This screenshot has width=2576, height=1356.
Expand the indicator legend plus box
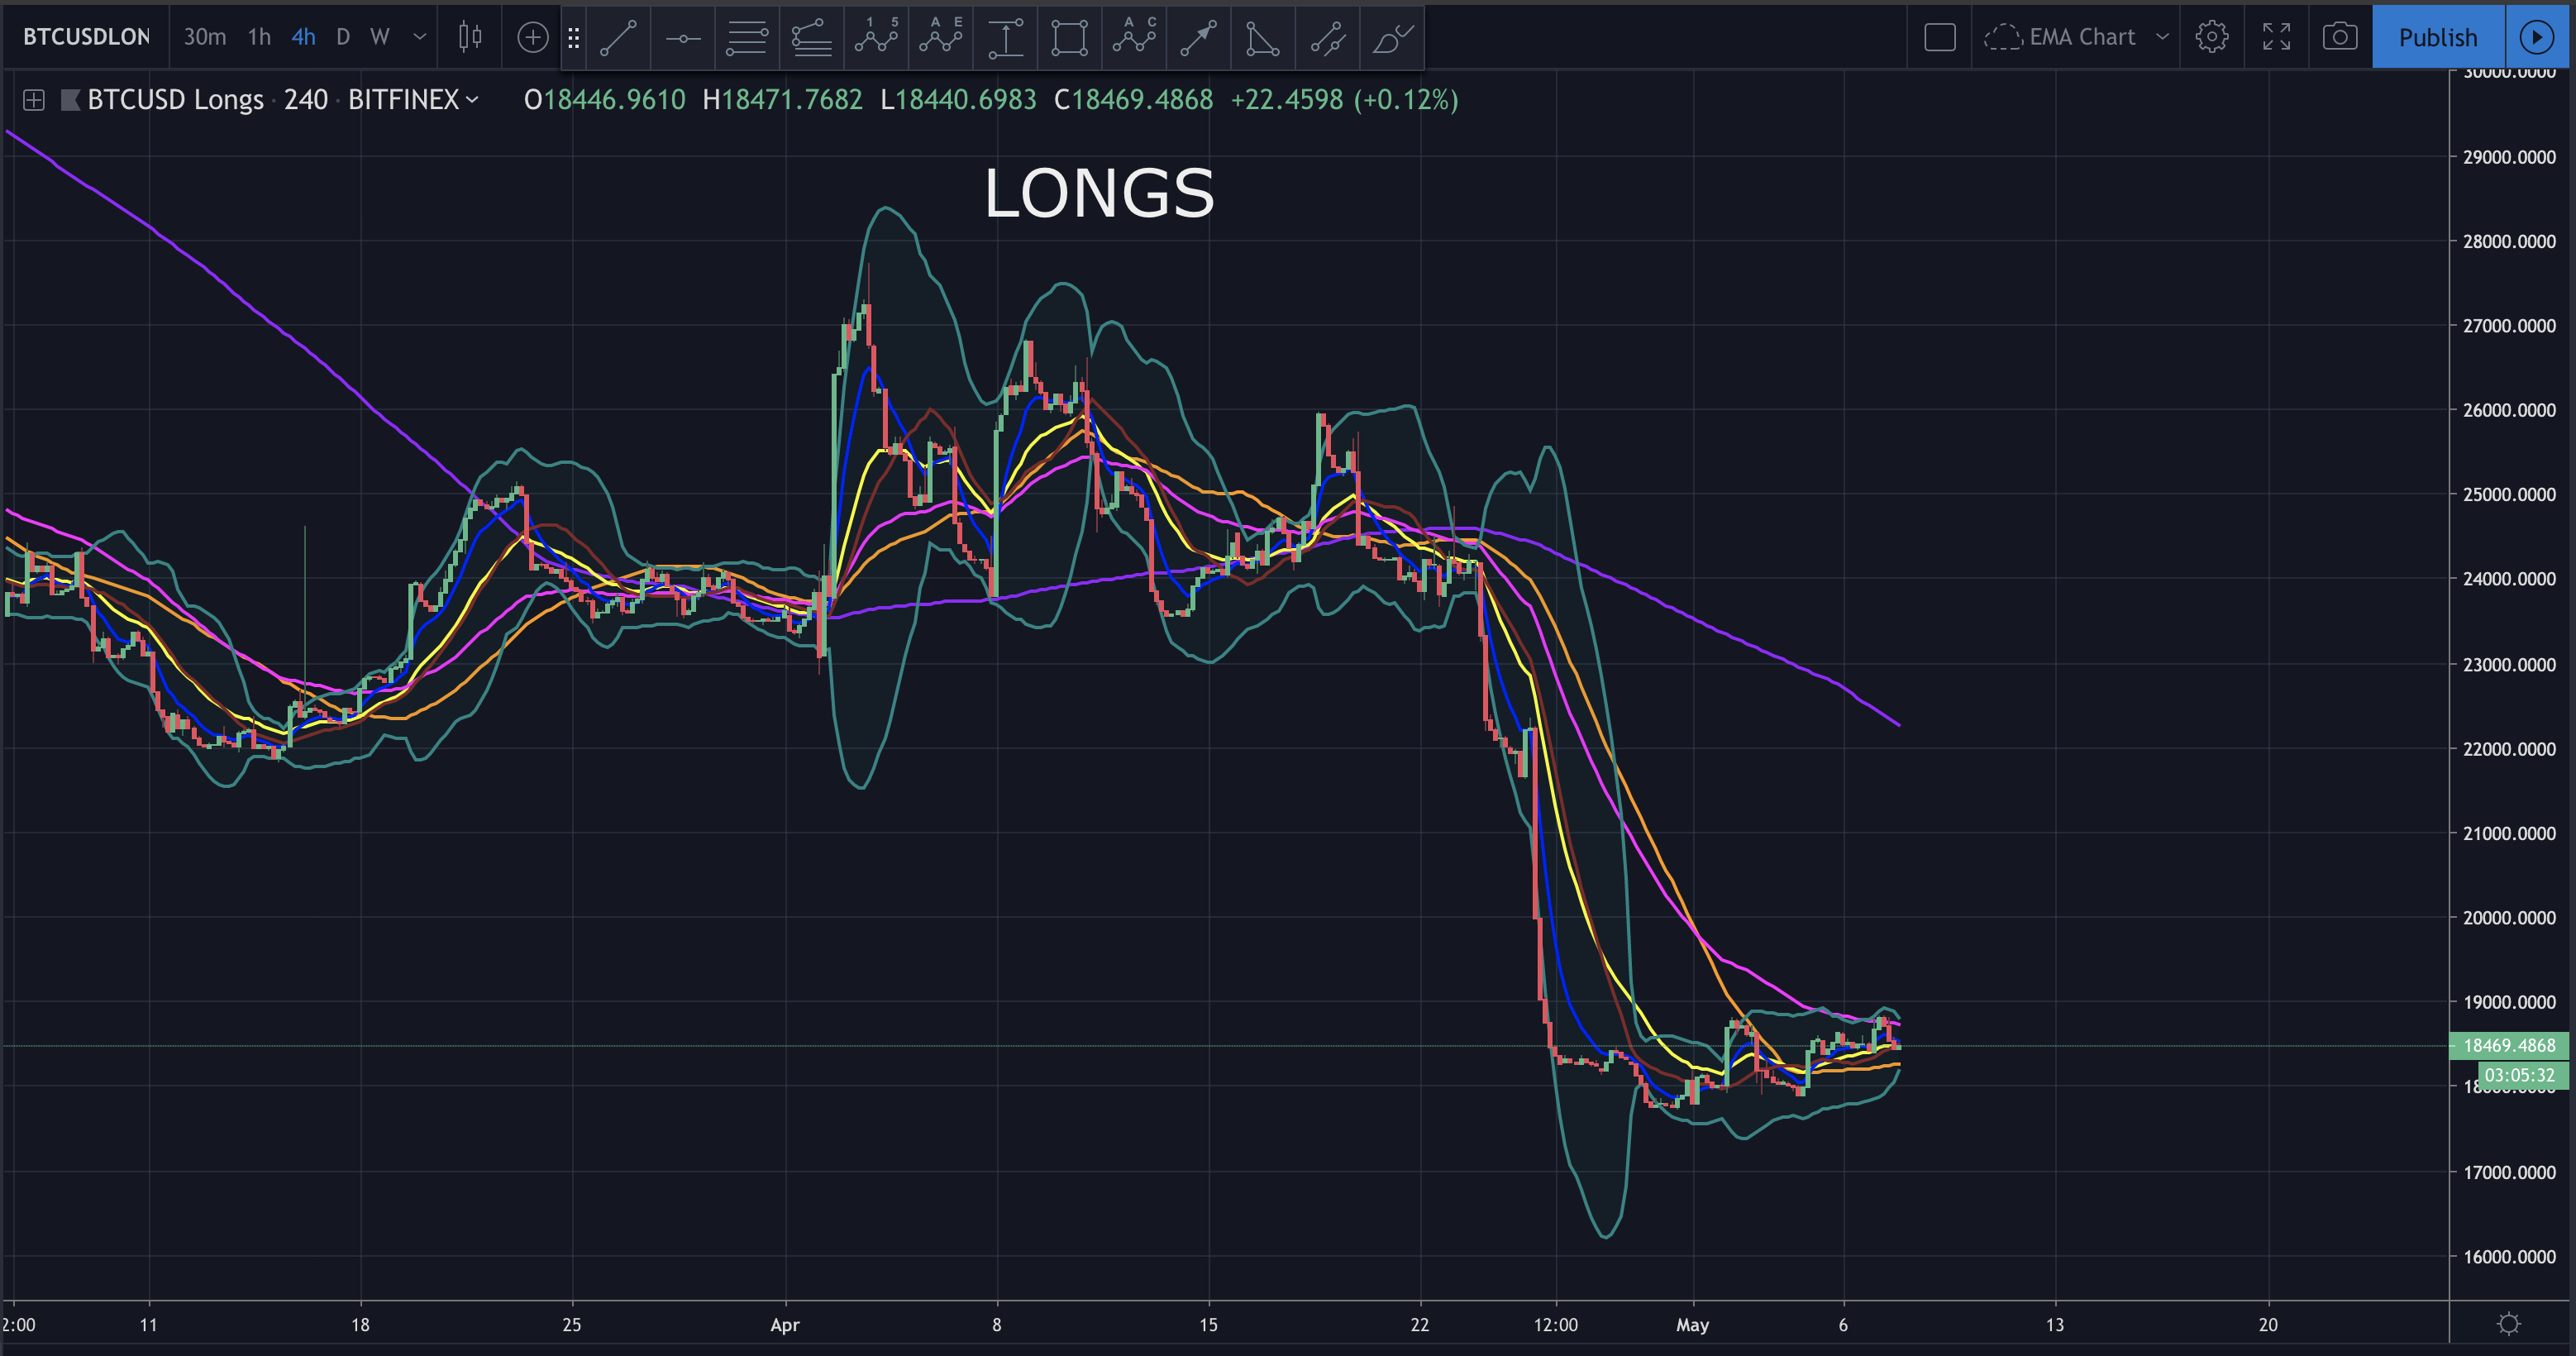(x=33, y=100)
